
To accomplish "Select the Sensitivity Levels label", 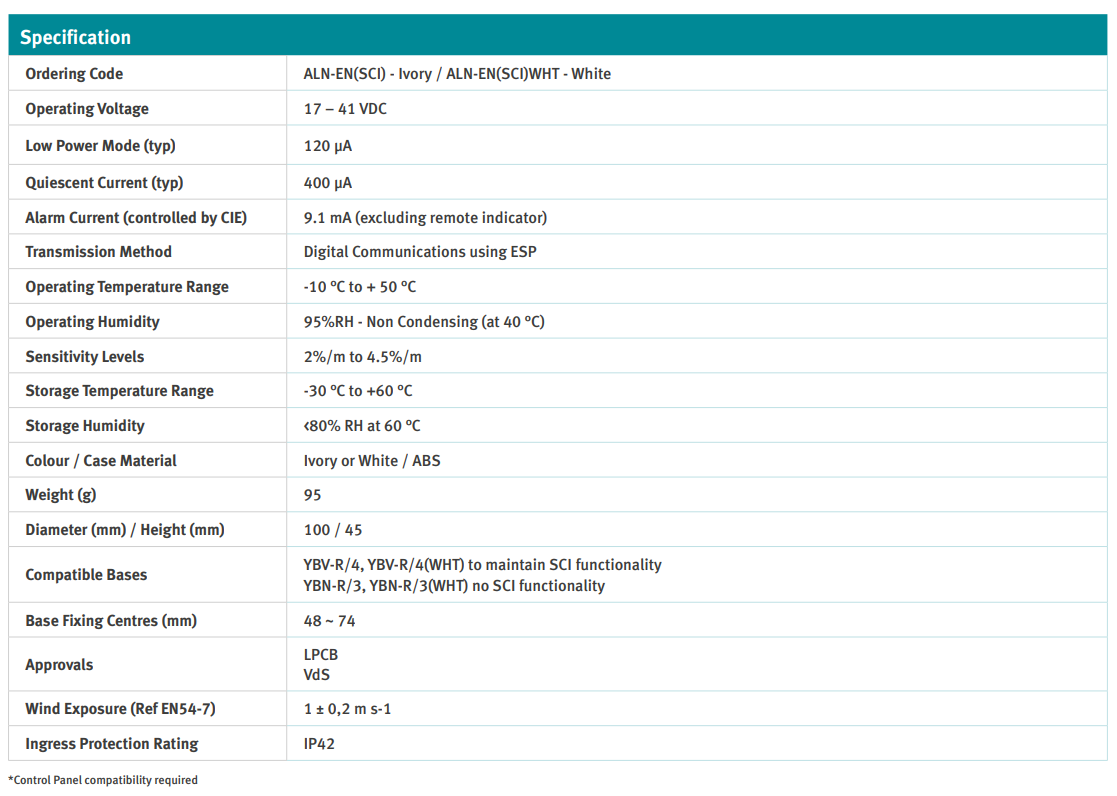I will [85, 357].
